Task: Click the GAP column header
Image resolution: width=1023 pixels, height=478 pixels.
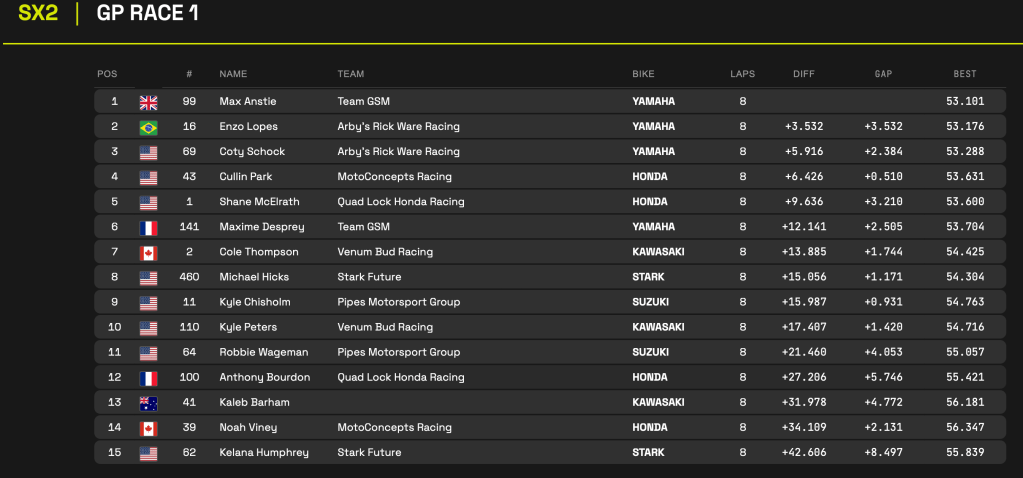Action: (x=883, y=74)
